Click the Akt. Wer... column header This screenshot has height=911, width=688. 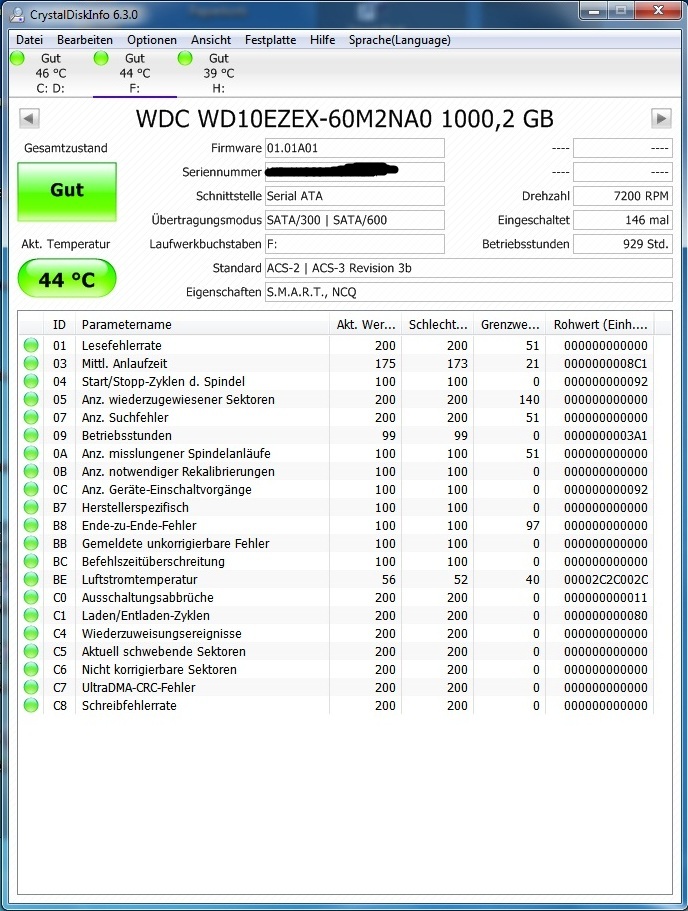coord(366,325)
